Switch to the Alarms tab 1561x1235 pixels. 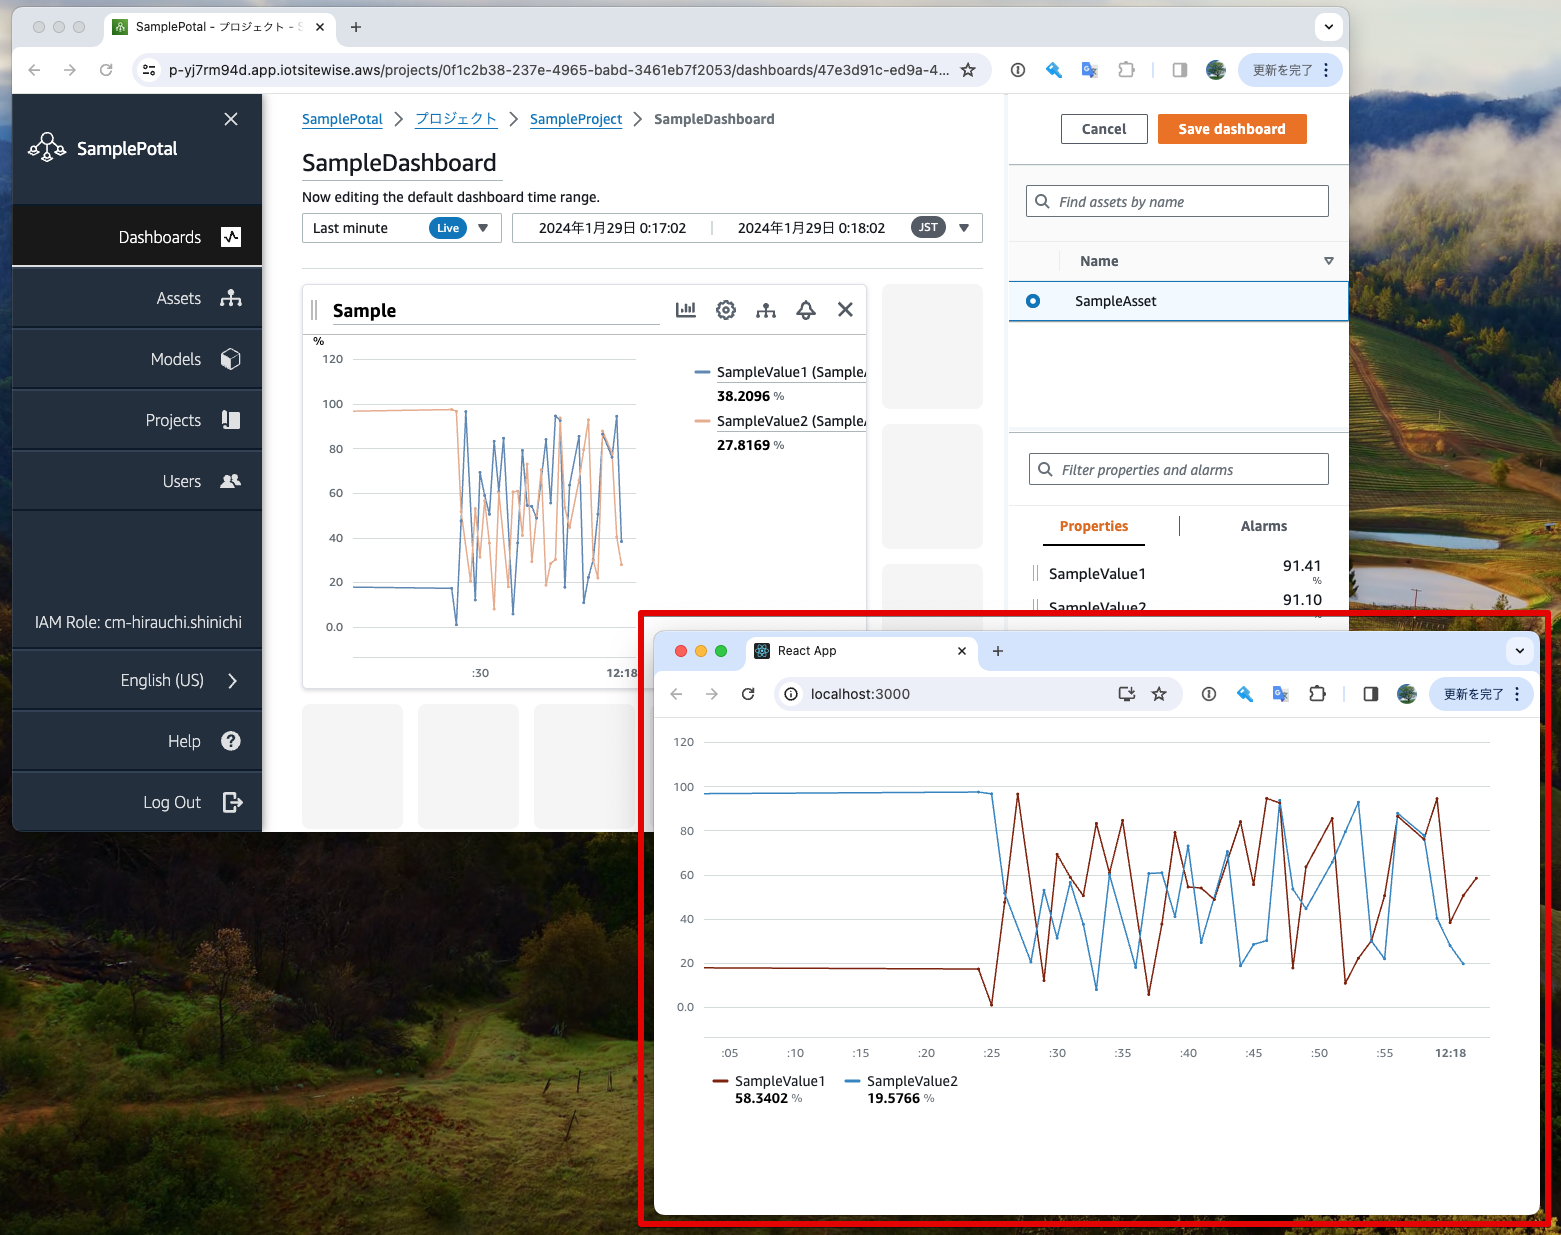coord(1263,525)
